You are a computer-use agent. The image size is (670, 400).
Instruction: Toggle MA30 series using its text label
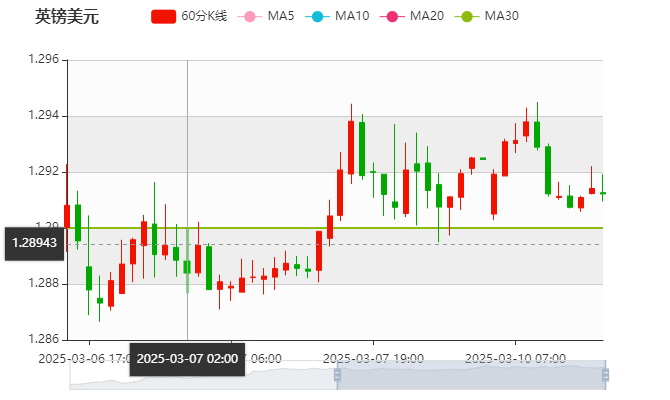tap(501, 16)
